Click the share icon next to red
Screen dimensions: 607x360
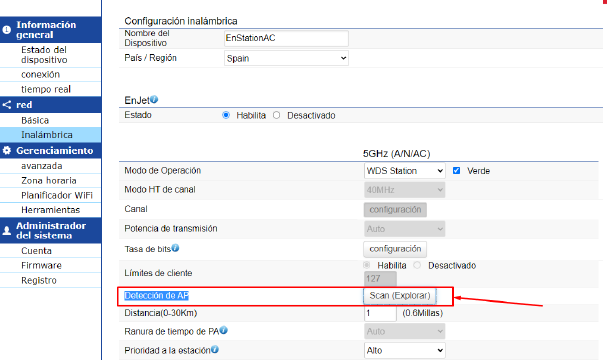[7, 105]
